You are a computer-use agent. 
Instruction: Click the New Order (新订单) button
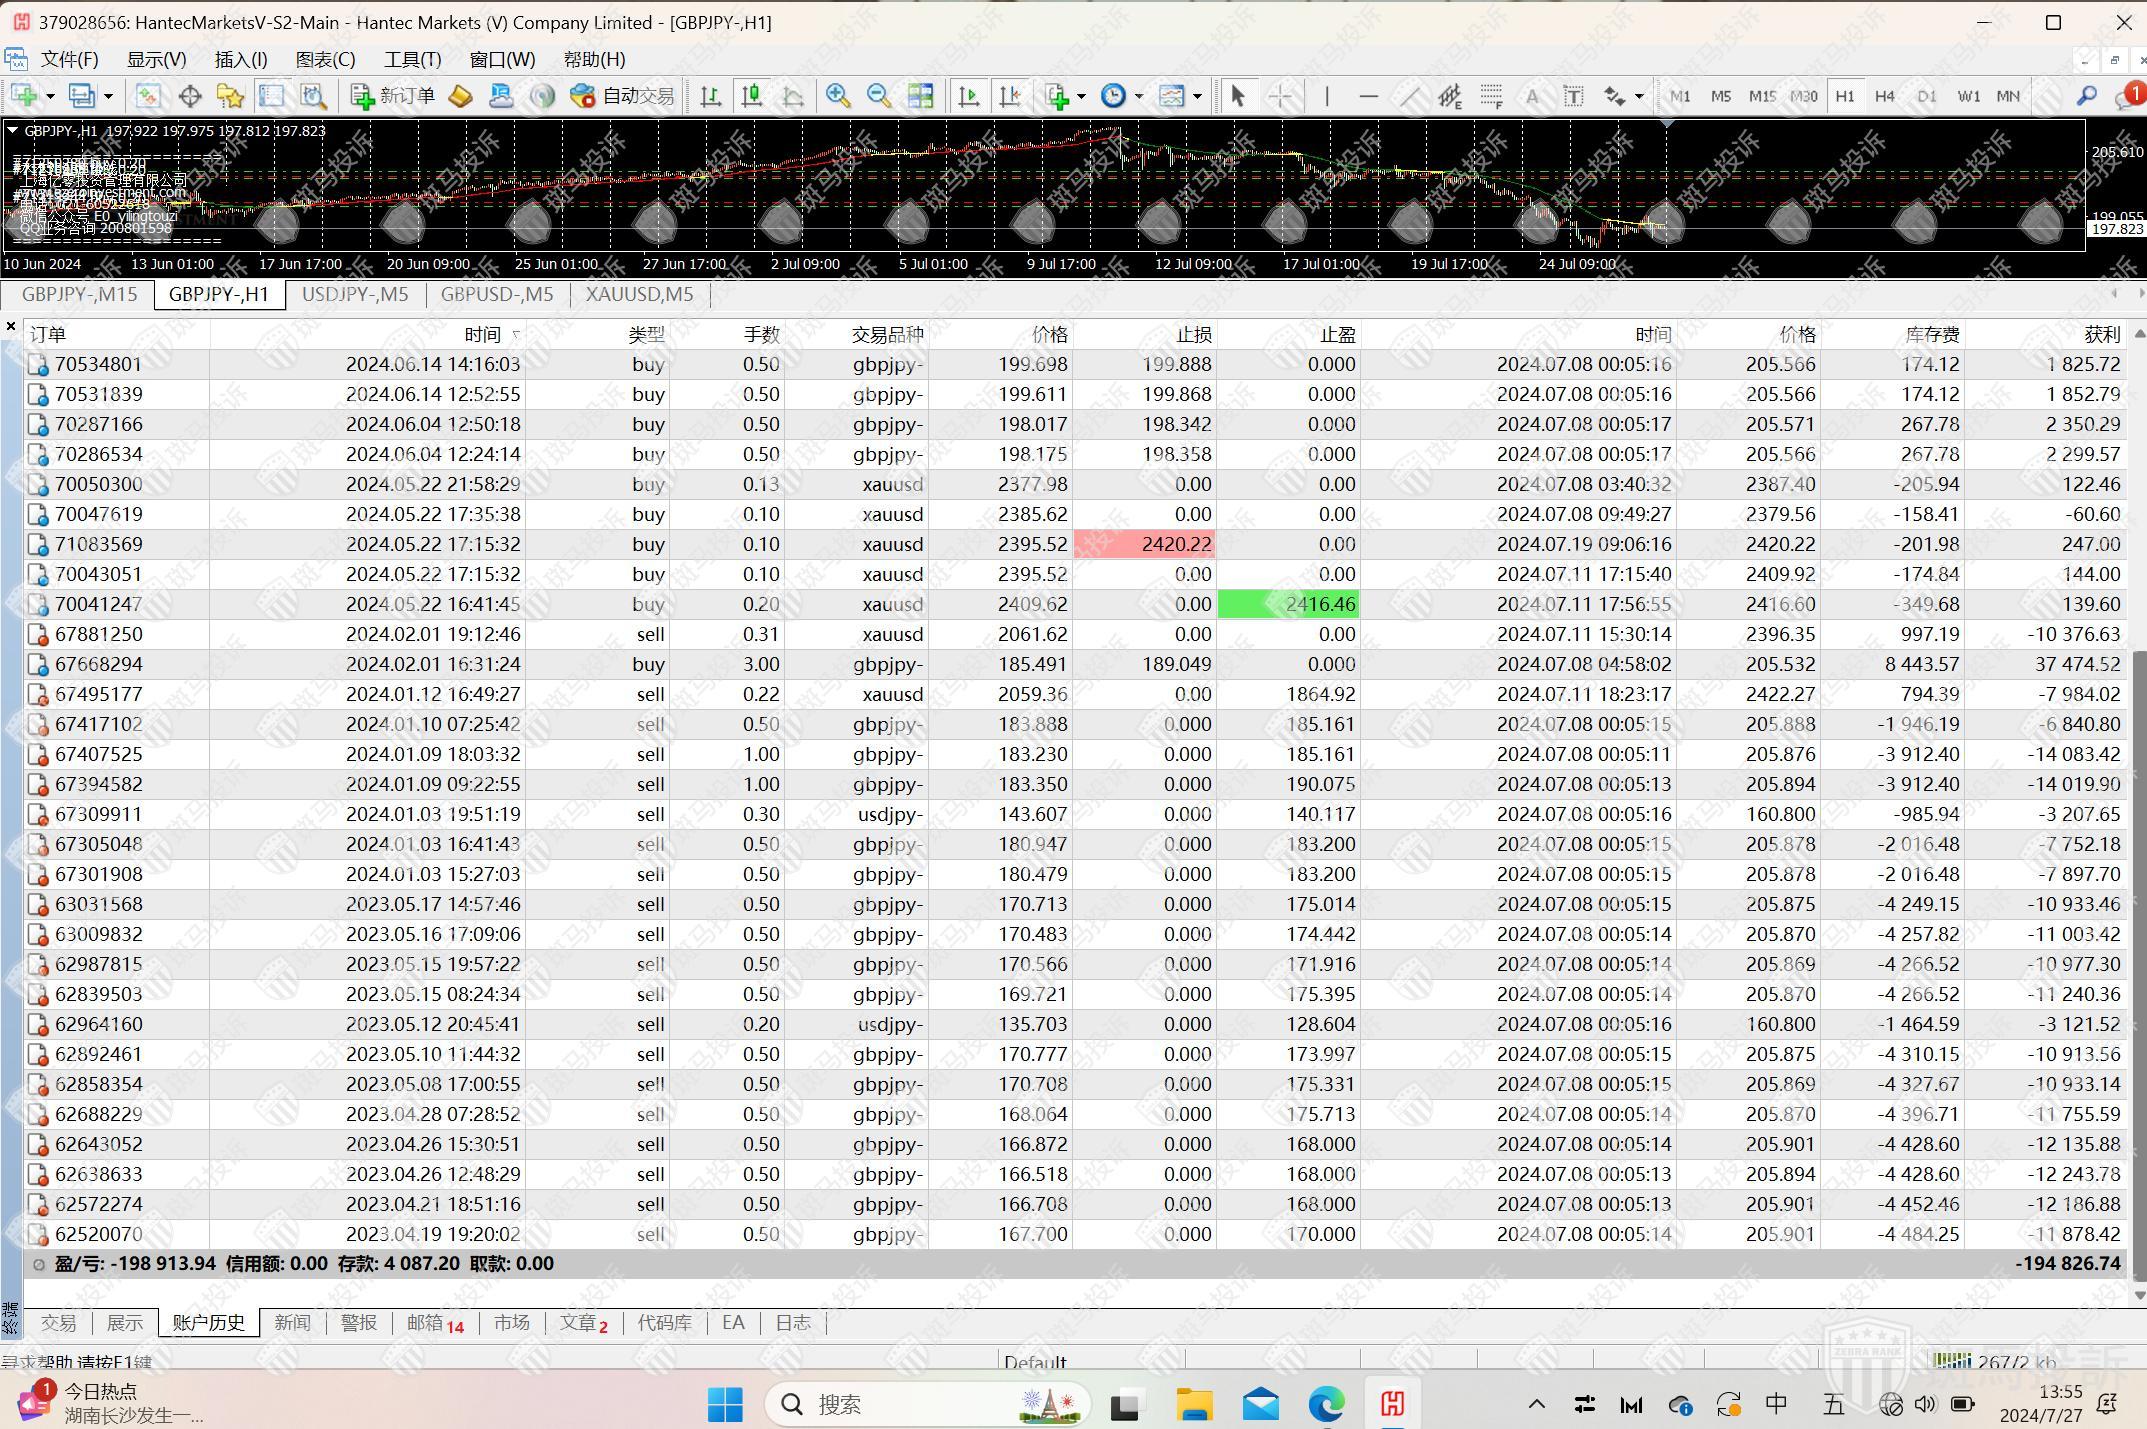point(393,96)
